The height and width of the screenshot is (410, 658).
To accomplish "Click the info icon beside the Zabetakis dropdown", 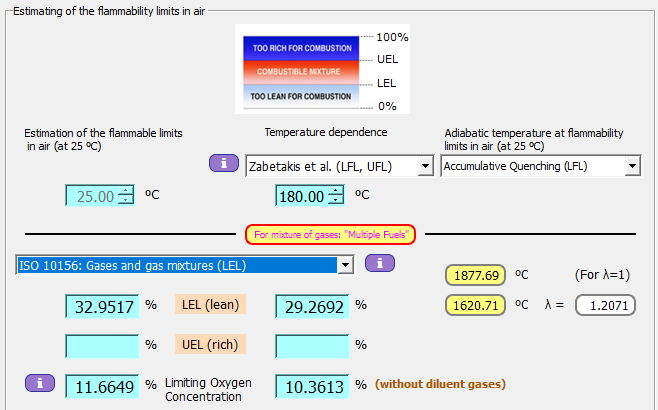I will coord(223,163).
